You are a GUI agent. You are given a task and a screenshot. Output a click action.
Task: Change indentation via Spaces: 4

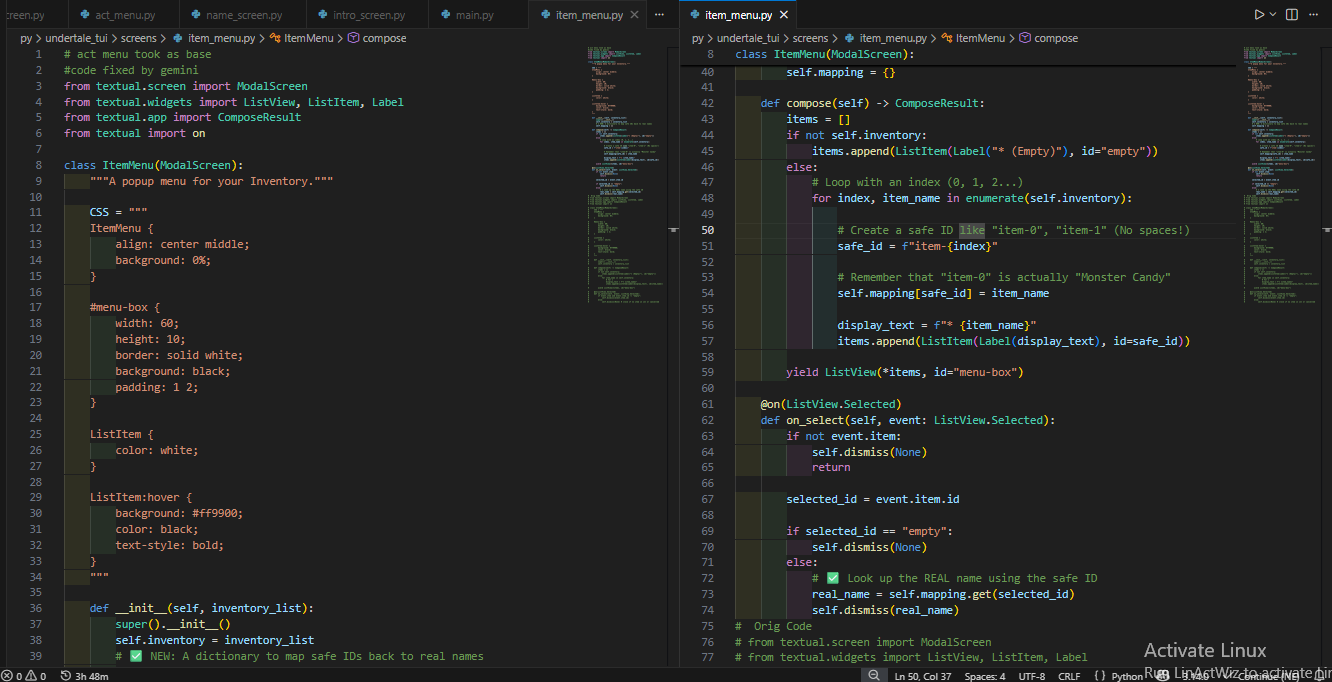click(985, 676)
